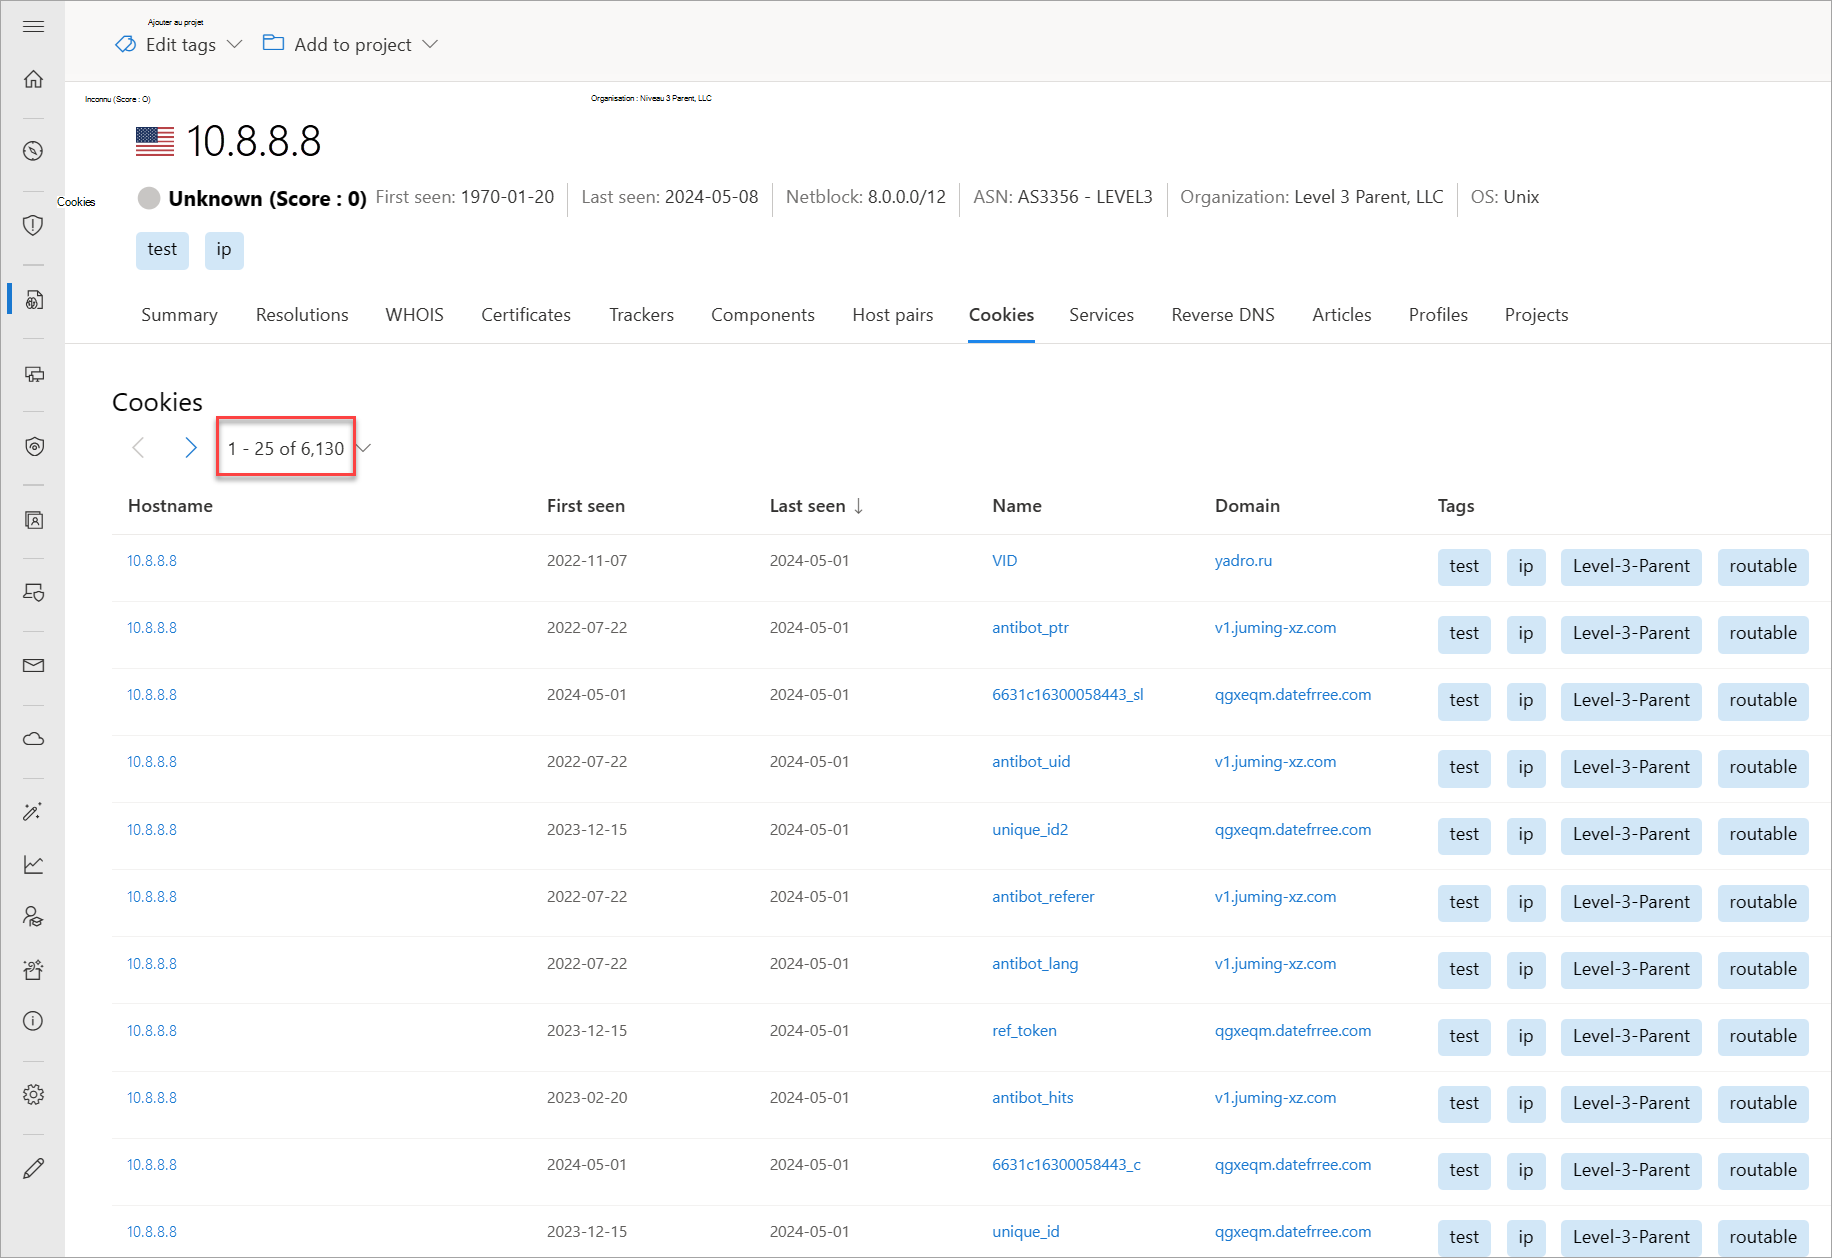Expand the Edit tags dropdown chevron
This screenshot has height=1258, width=1832.
click(x=235, y=44)
